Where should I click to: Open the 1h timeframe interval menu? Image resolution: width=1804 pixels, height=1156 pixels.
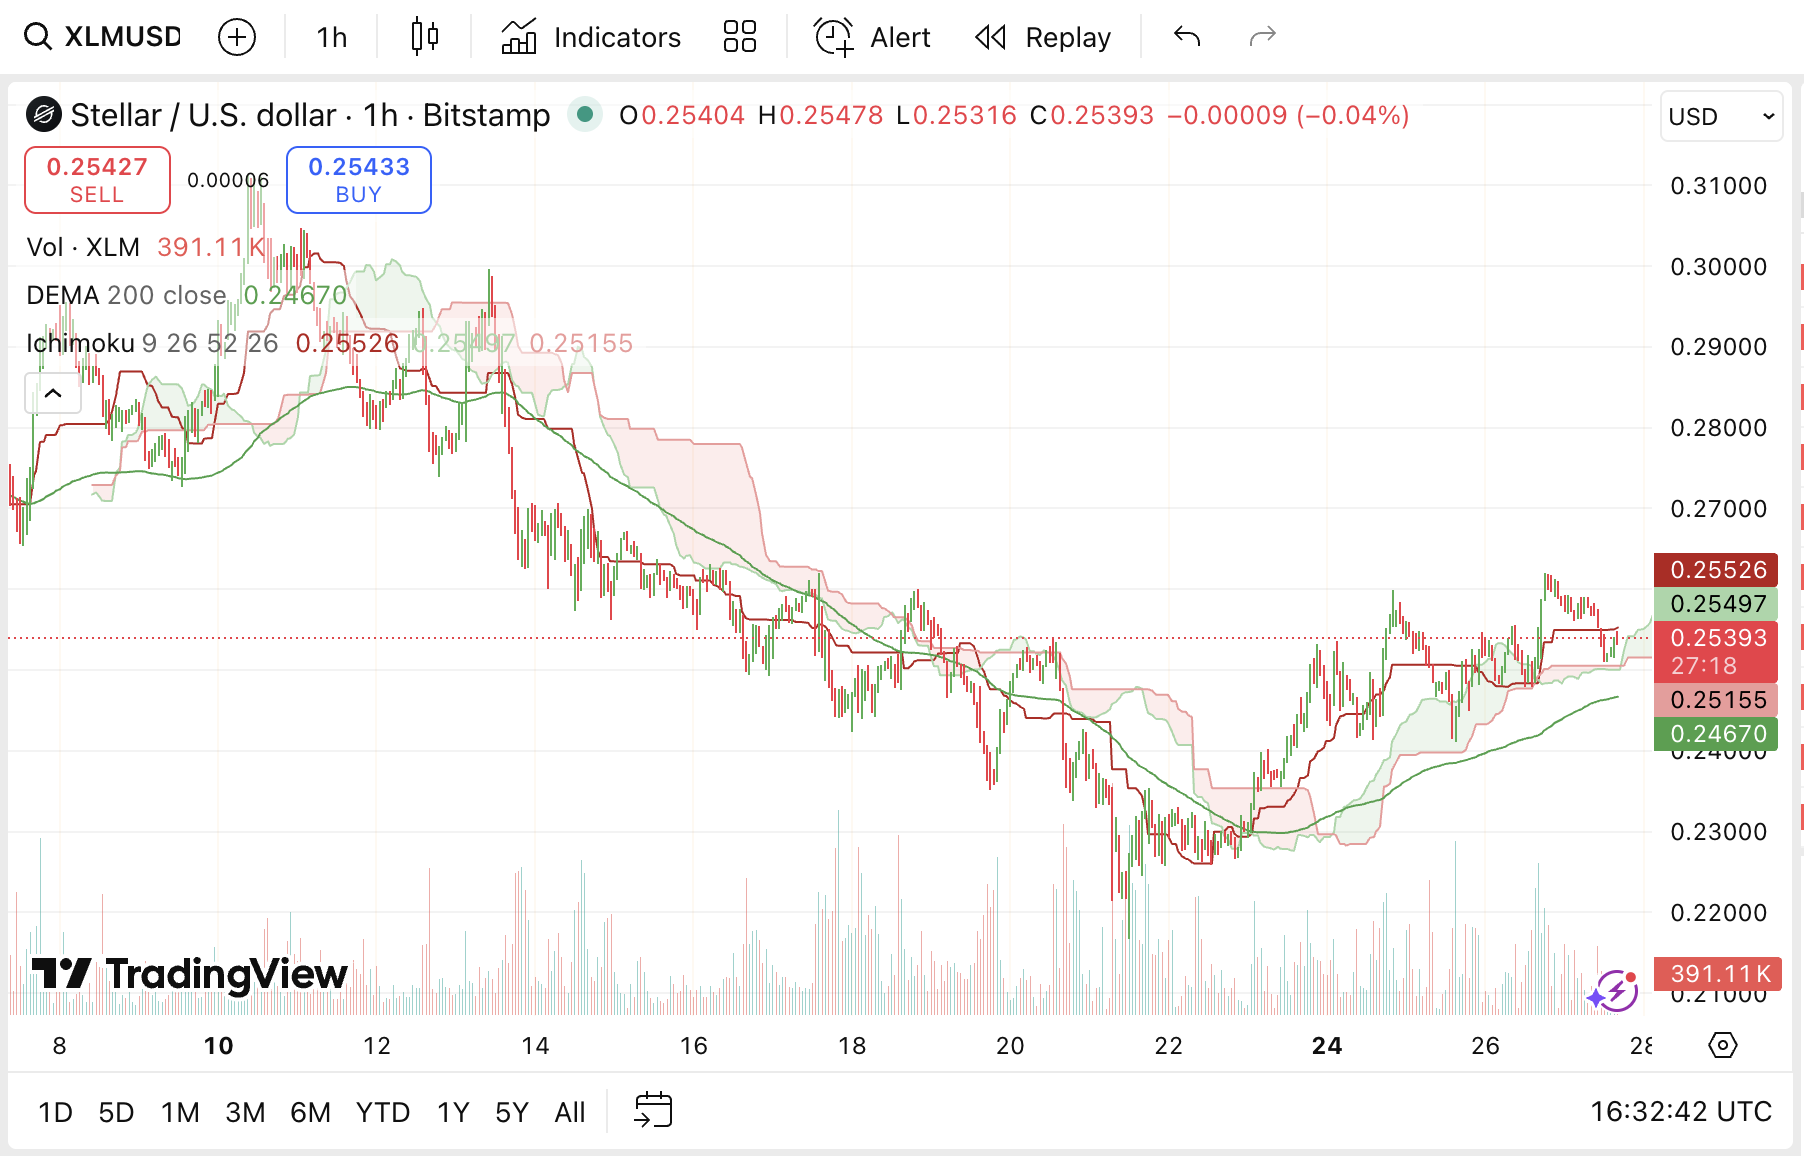click(x=331, y=37)
